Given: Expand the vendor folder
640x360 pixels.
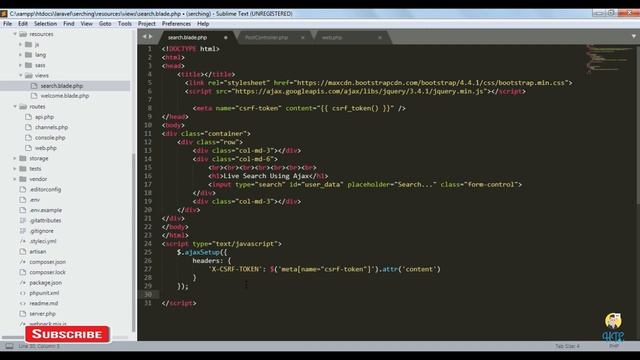Looking at the screenshot, I should [15, 179].
